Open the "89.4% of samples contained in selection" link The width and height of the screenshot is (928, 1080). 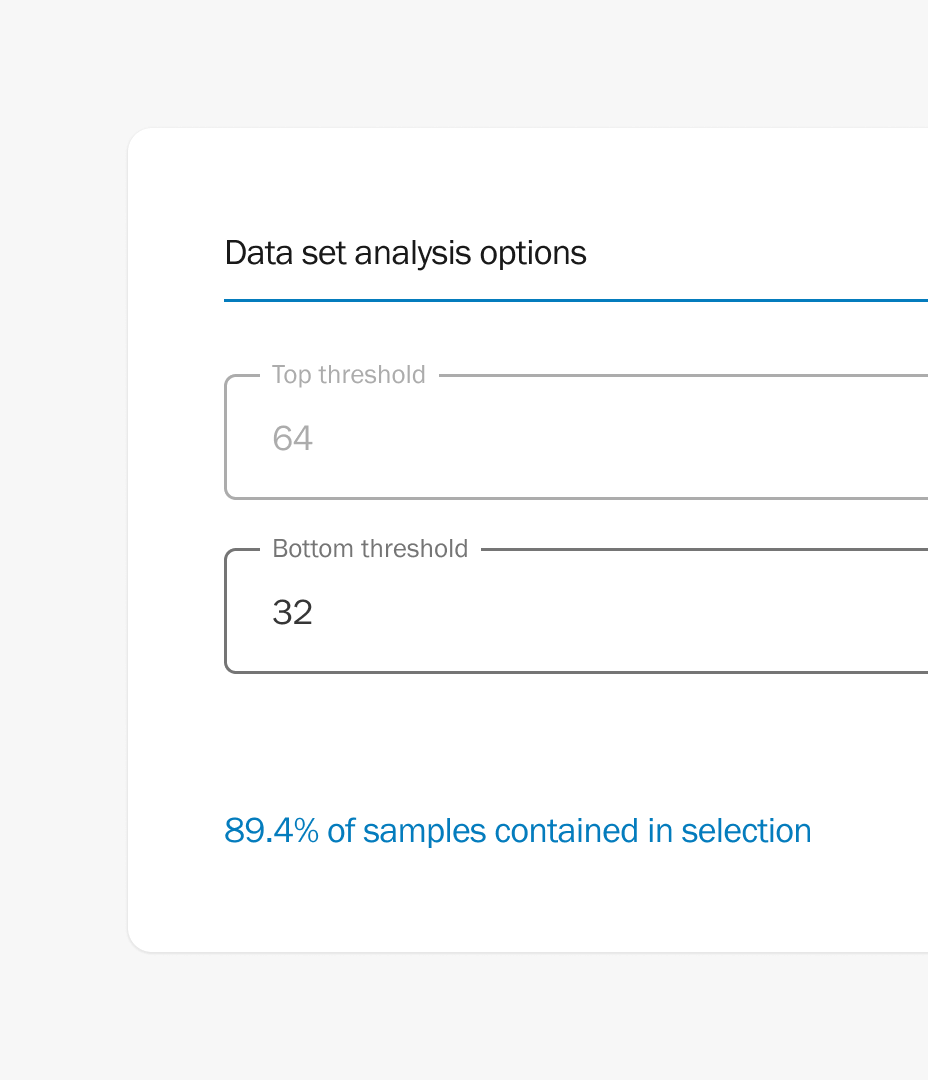point(517,831)
